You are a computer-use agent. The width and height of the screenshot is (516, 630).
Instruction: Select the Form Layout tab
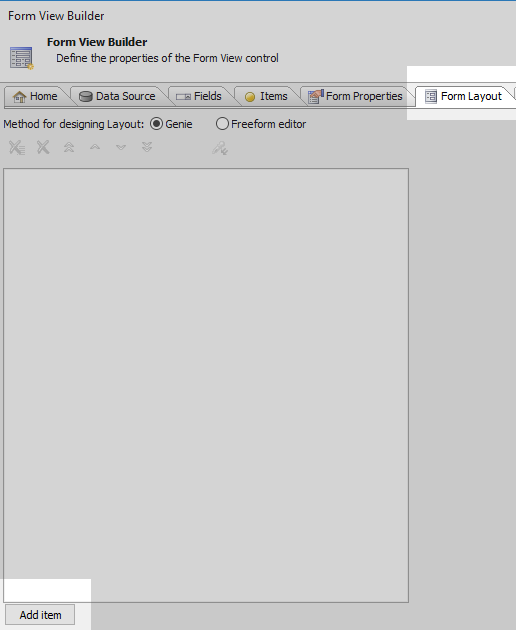[464, 96]
